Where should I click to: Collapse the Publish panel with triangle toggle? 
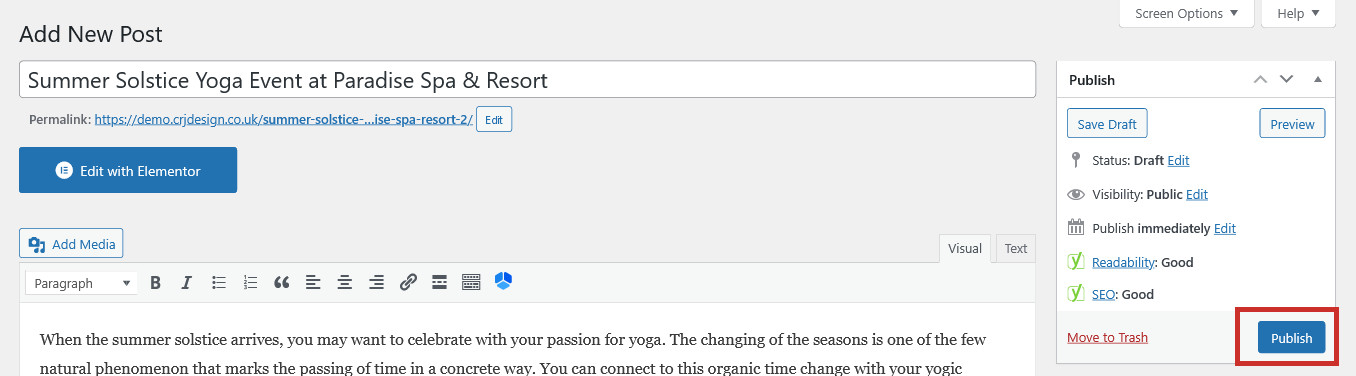click(1318, 79)
